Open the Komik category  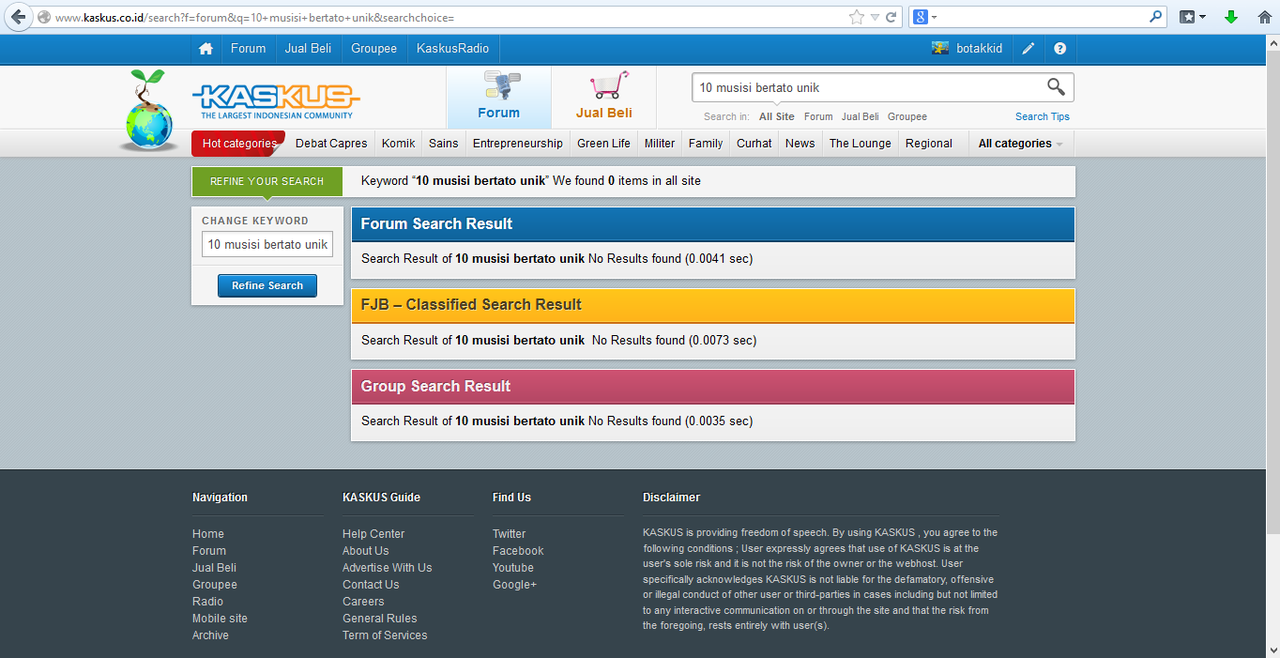point(398,144)
